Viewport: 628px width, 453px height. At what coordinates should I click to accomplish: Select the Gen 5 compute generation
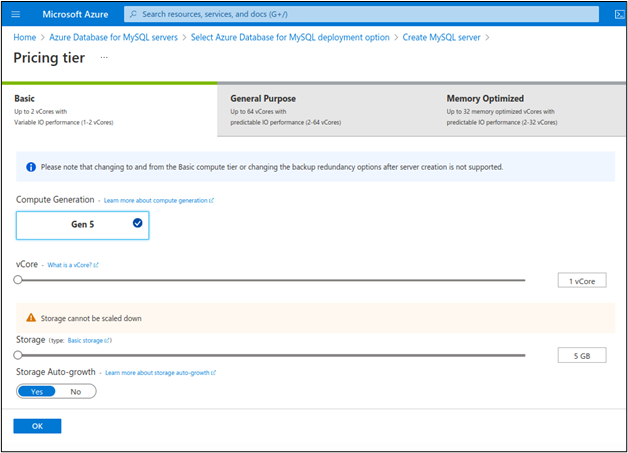(x=83, y=225)
